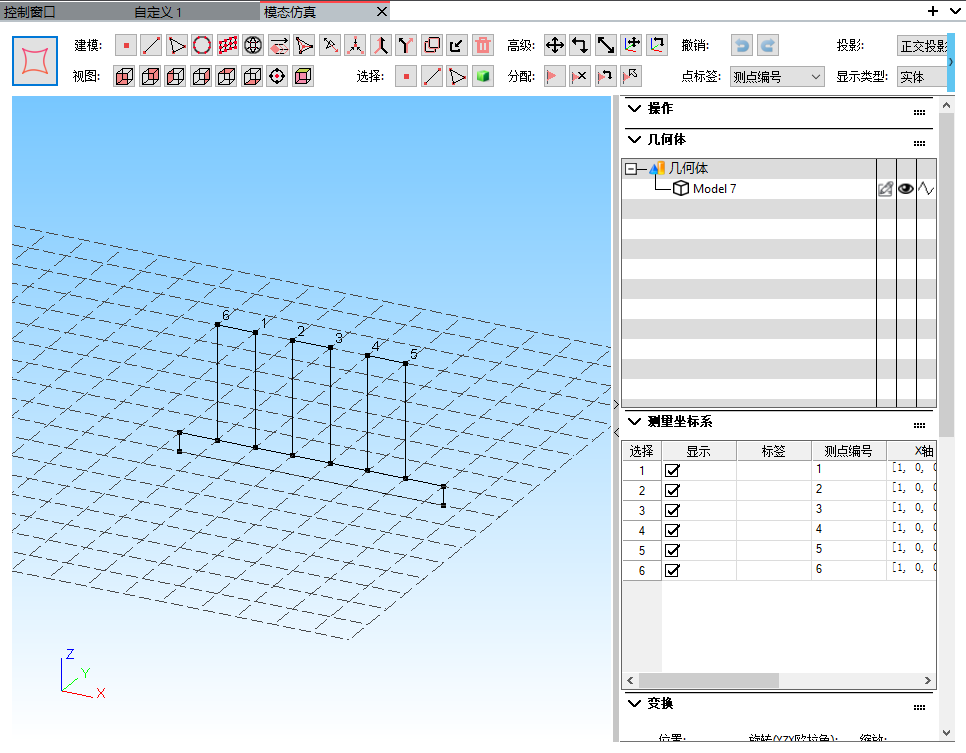Viewport: 966px width, 753px height.
Task: Open the 点标签 测点编号 dropdown
Action: click(777, 77)
